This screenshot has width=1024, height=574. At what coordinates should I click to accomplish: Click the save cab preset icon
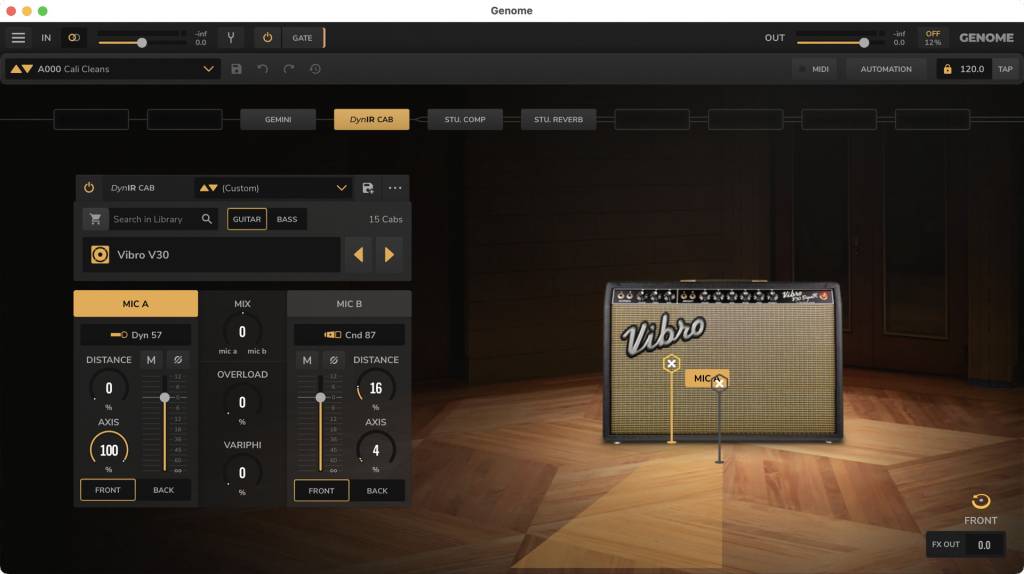coord(368,188)
